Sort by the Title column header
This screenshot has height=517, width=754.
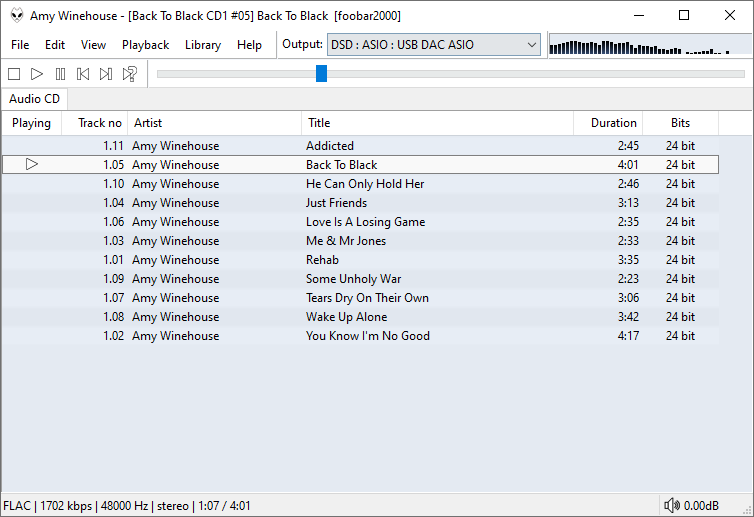click(438, 123)
